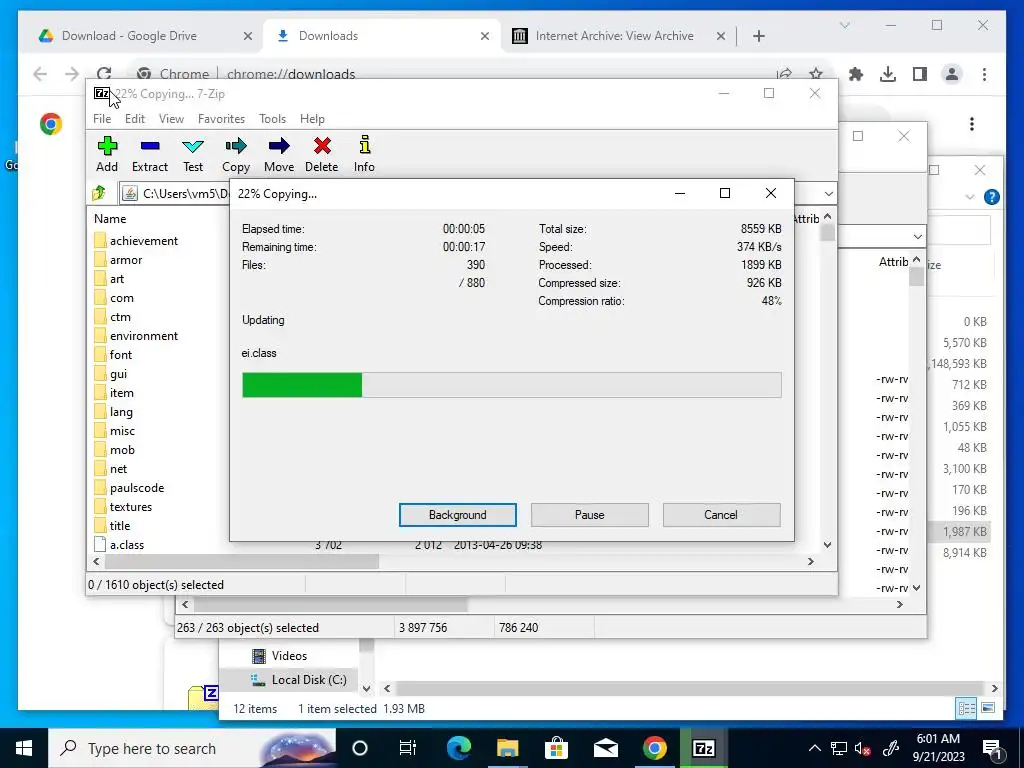Expand the 7-Zip path dropdown
The image size is (1024, 768).
click(828, 193)
